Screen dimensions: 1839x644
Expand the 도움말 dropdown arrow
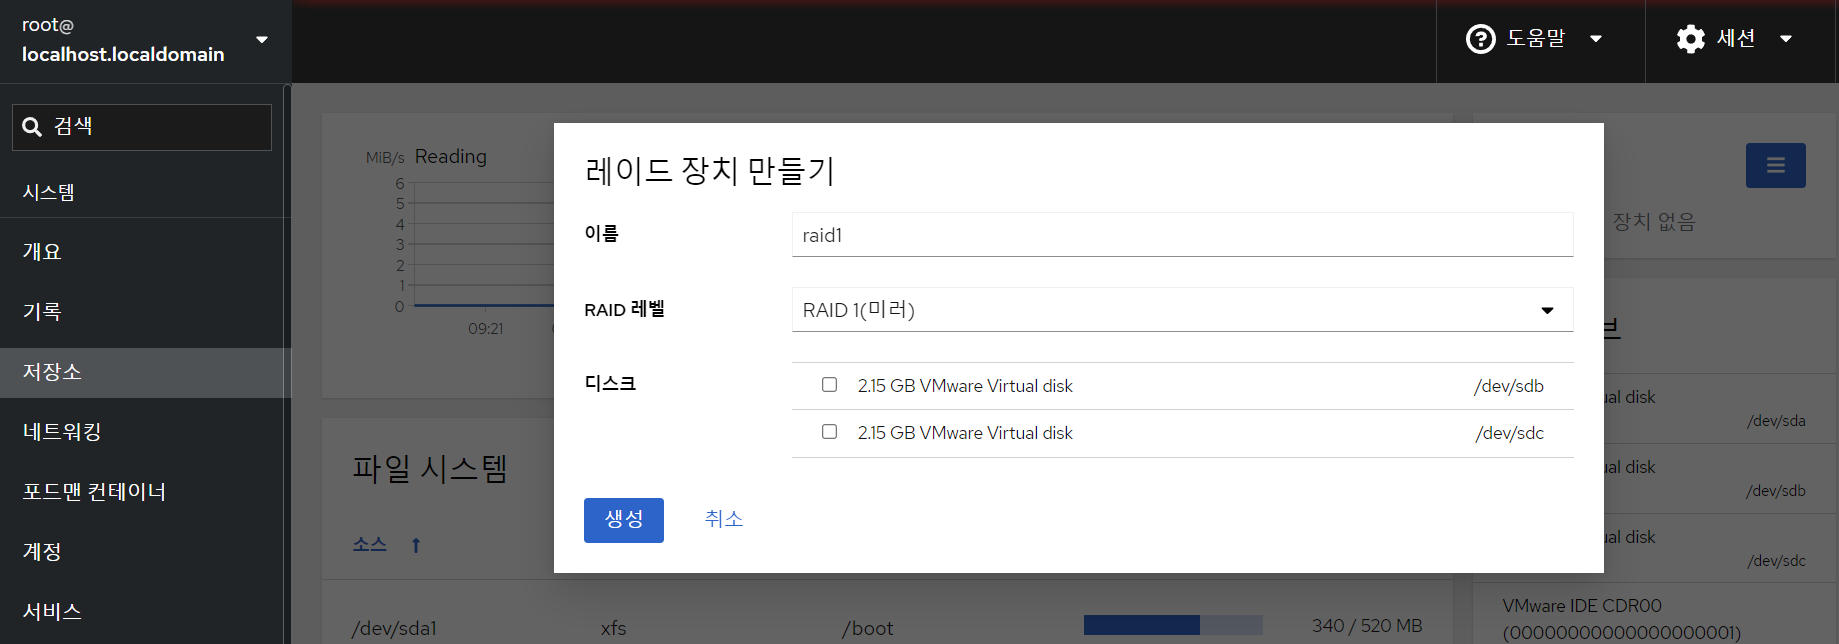click(1596, 39)
